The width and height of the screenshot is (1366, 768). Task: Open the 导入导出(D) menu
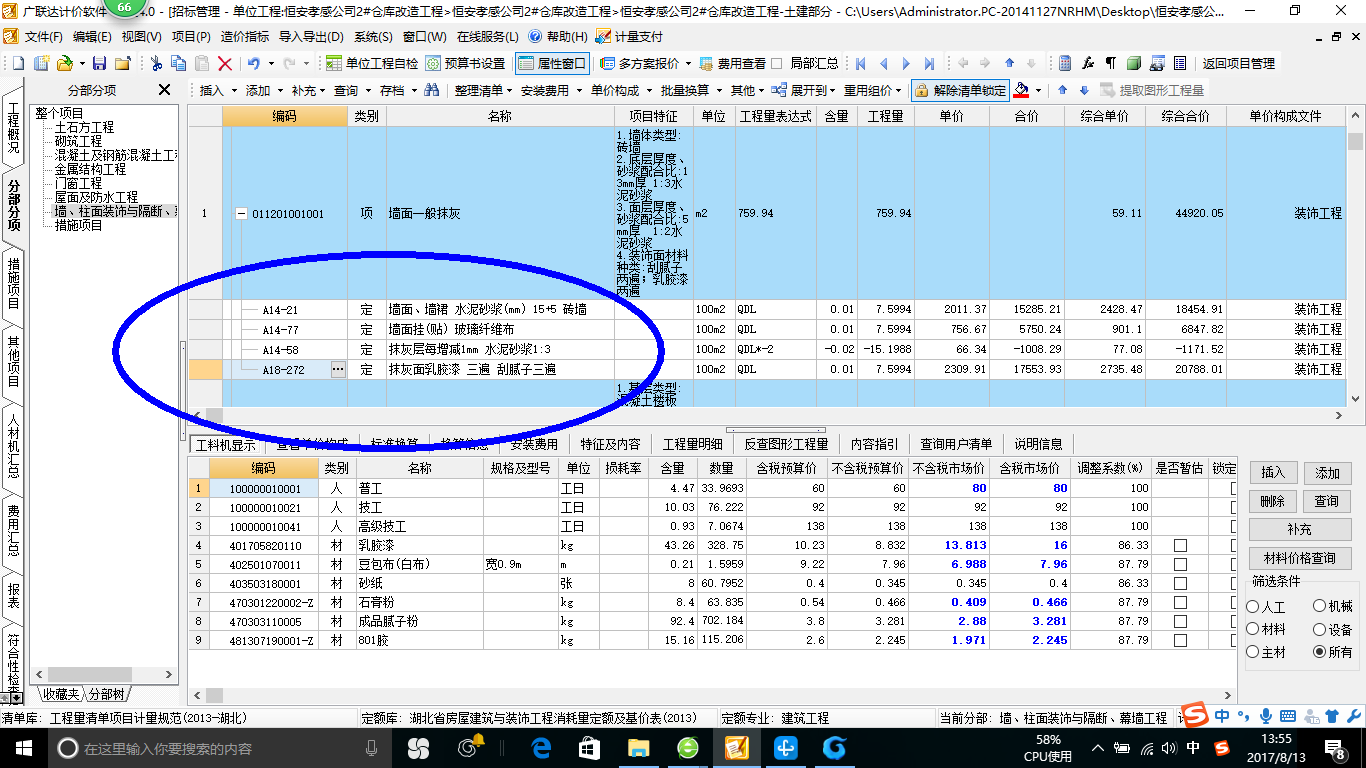click(309, 37)
